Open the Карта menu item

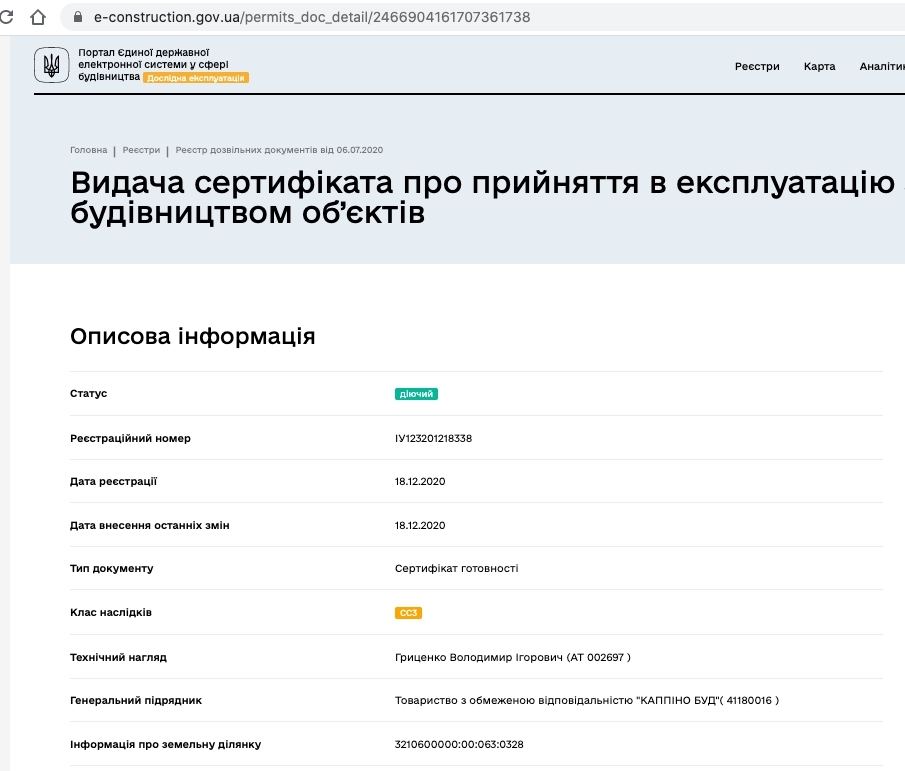click(x=820, y=66)
